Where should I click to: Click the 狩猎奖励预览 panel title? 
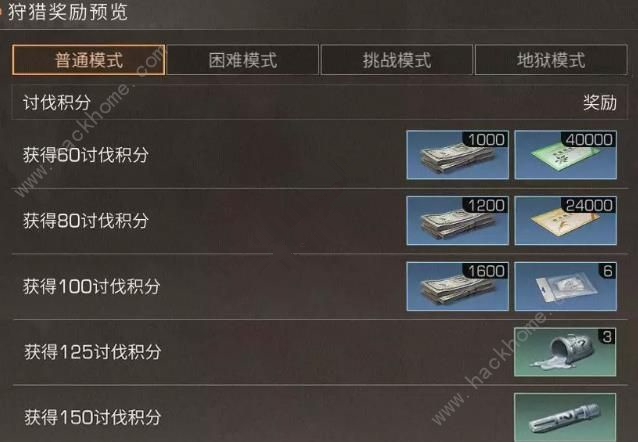[68, 11]
